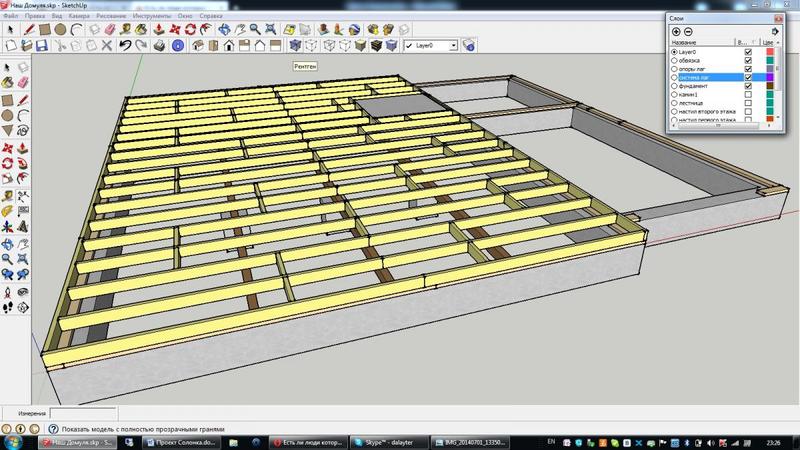Show the лестница layer via checkbox
Viewport: 800px width, 450px height.
click(748, 103)
